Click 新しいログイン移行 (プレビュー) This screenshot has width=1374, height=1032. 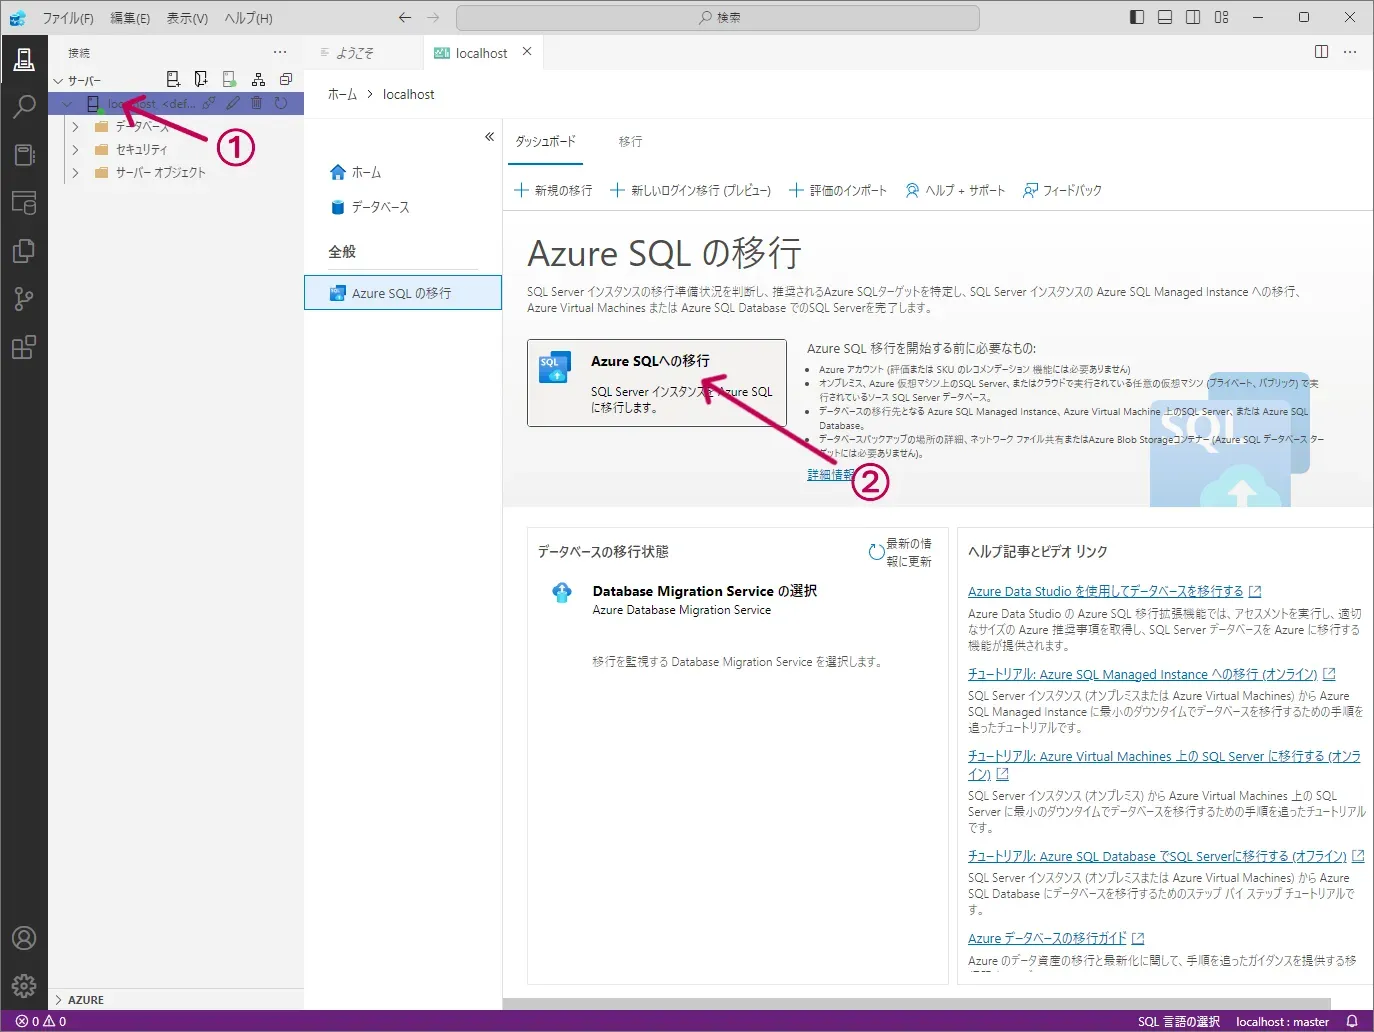(x=690, y=190)
